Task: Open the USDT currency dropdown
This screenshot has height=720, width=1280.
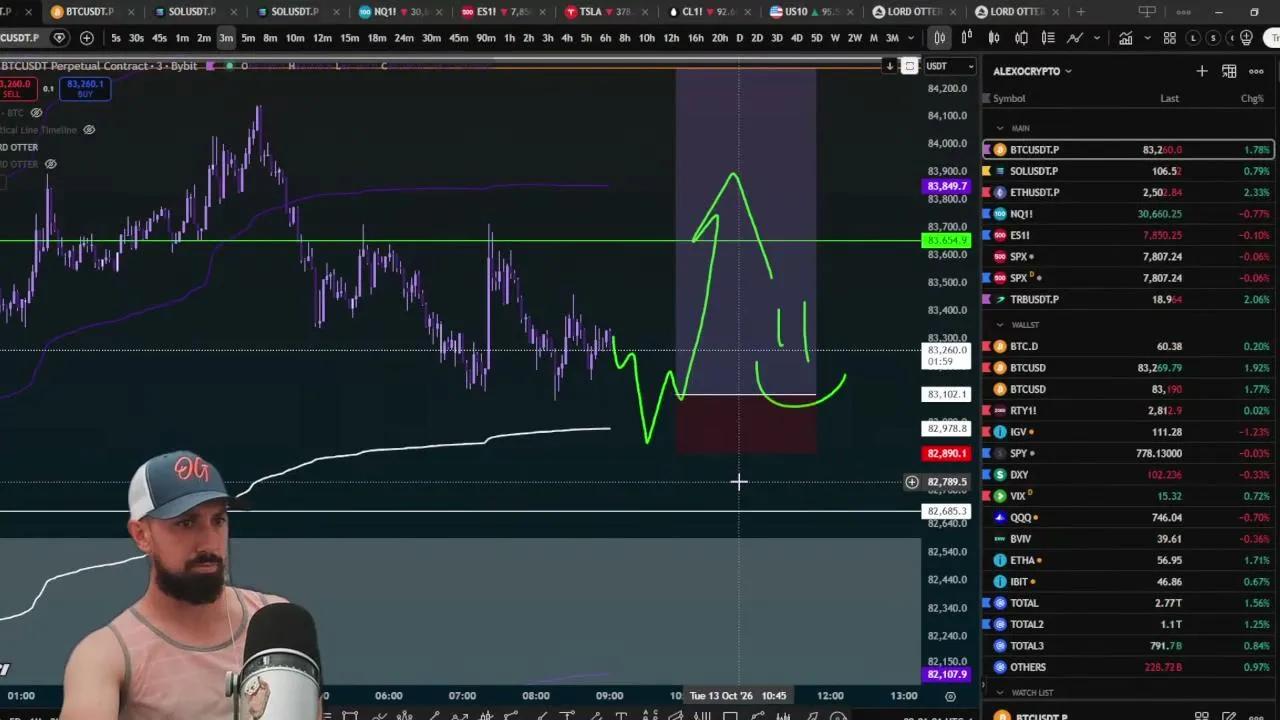Action: coord(949,66)
